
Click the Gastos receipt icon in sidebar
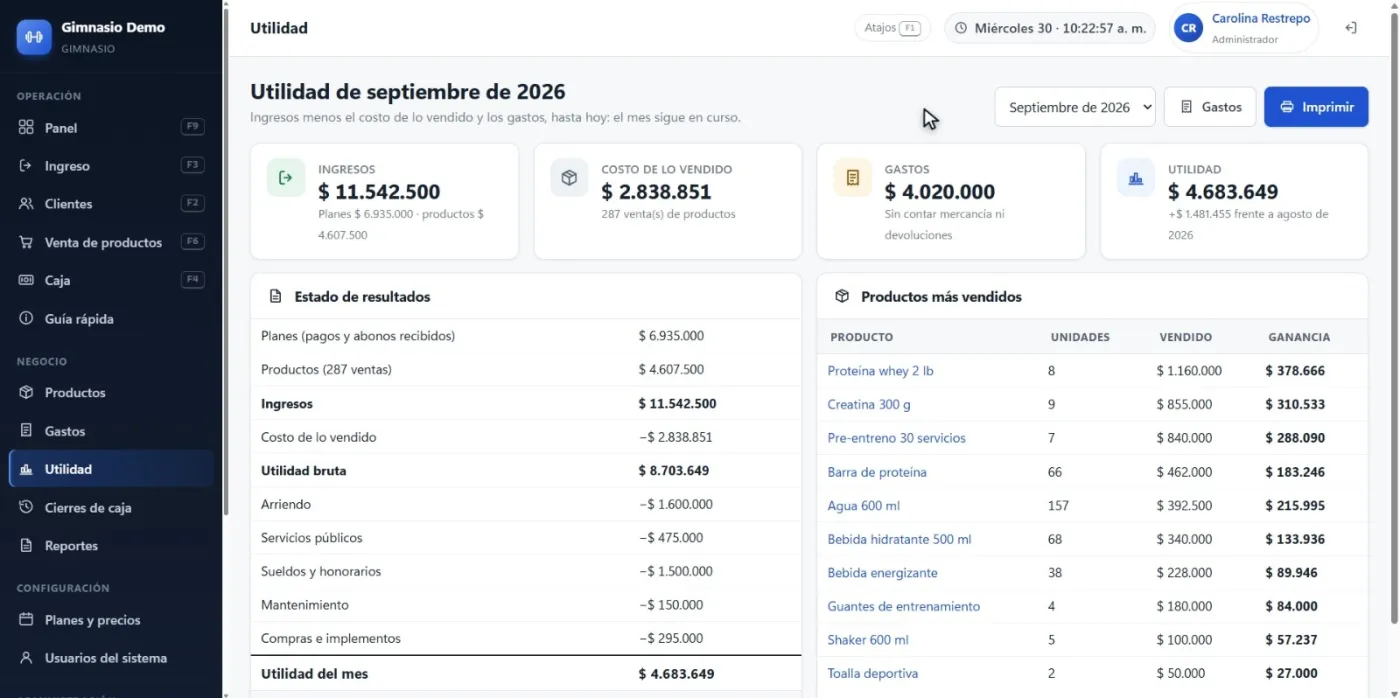(26, 431)
